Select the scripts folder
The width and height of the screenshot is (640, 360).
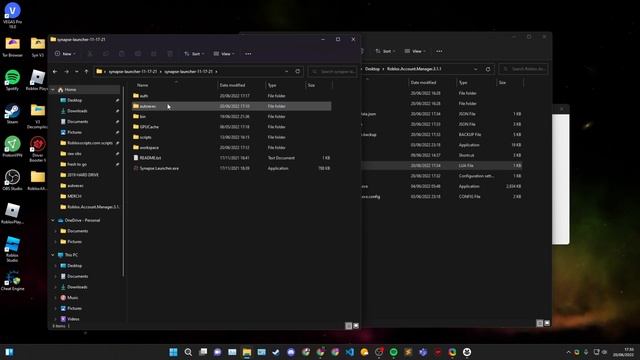click(231, 137)
